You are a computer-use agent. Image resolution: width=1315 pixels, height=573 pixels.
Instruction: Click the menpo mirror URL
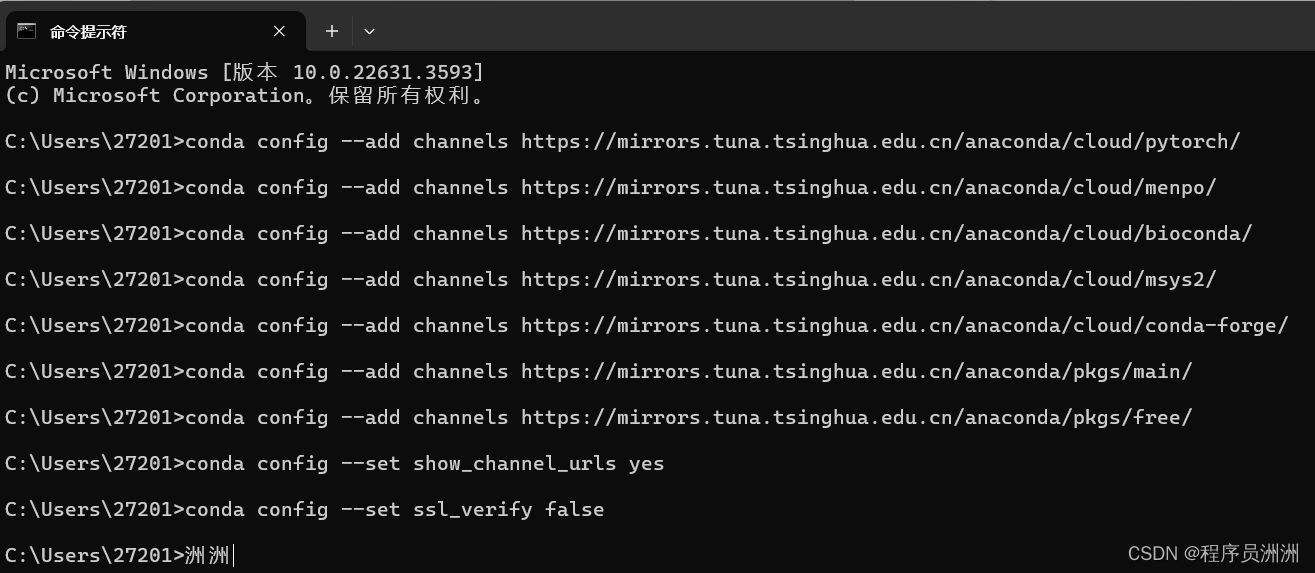click(868, 187)
